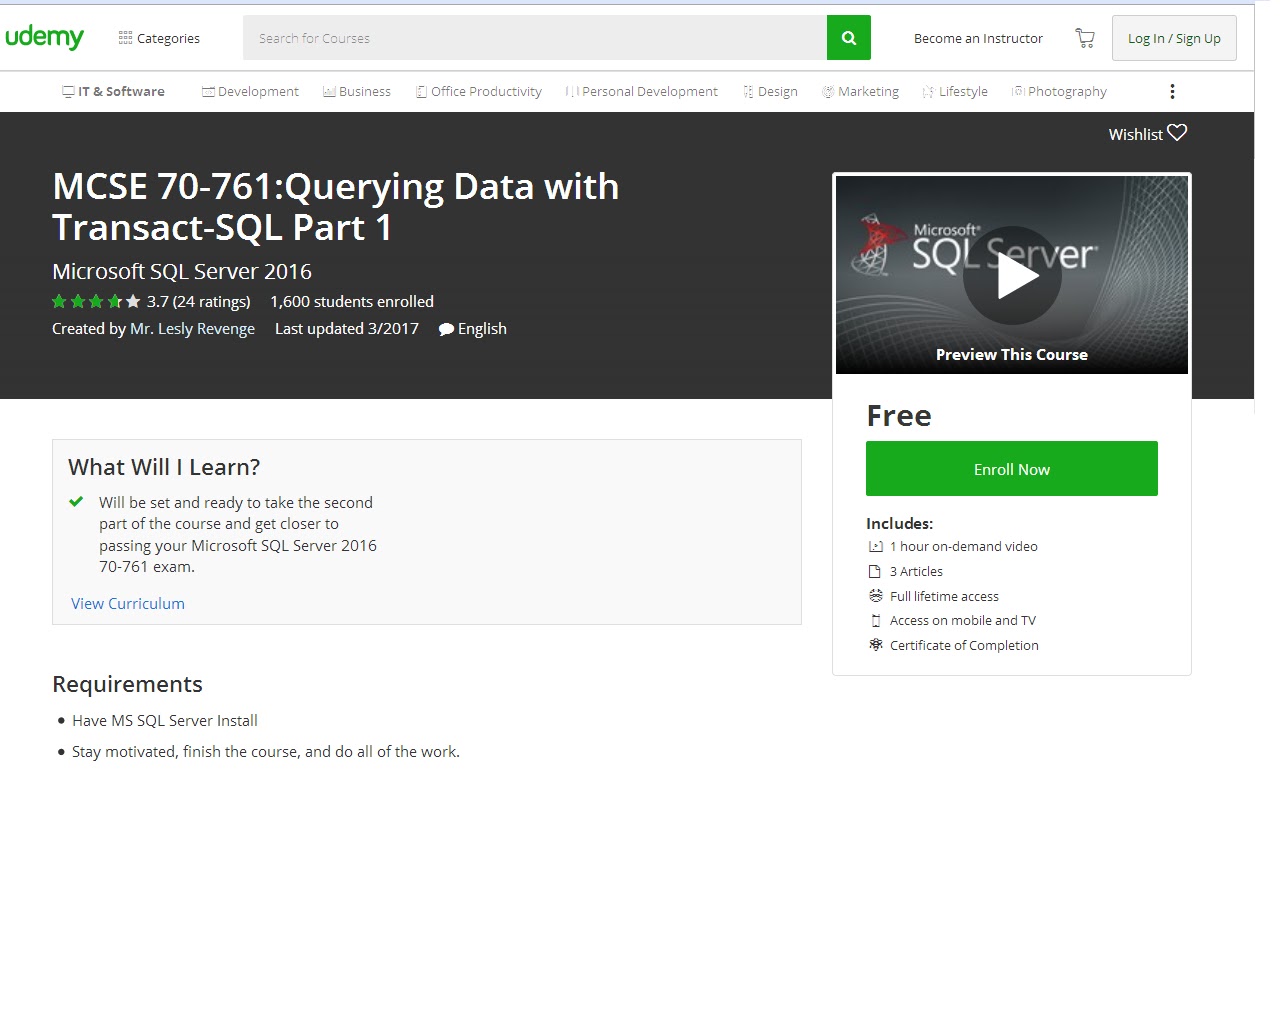Click the green Enroll Now button
The image size is (1280, 1024).
pos(1012,469)
